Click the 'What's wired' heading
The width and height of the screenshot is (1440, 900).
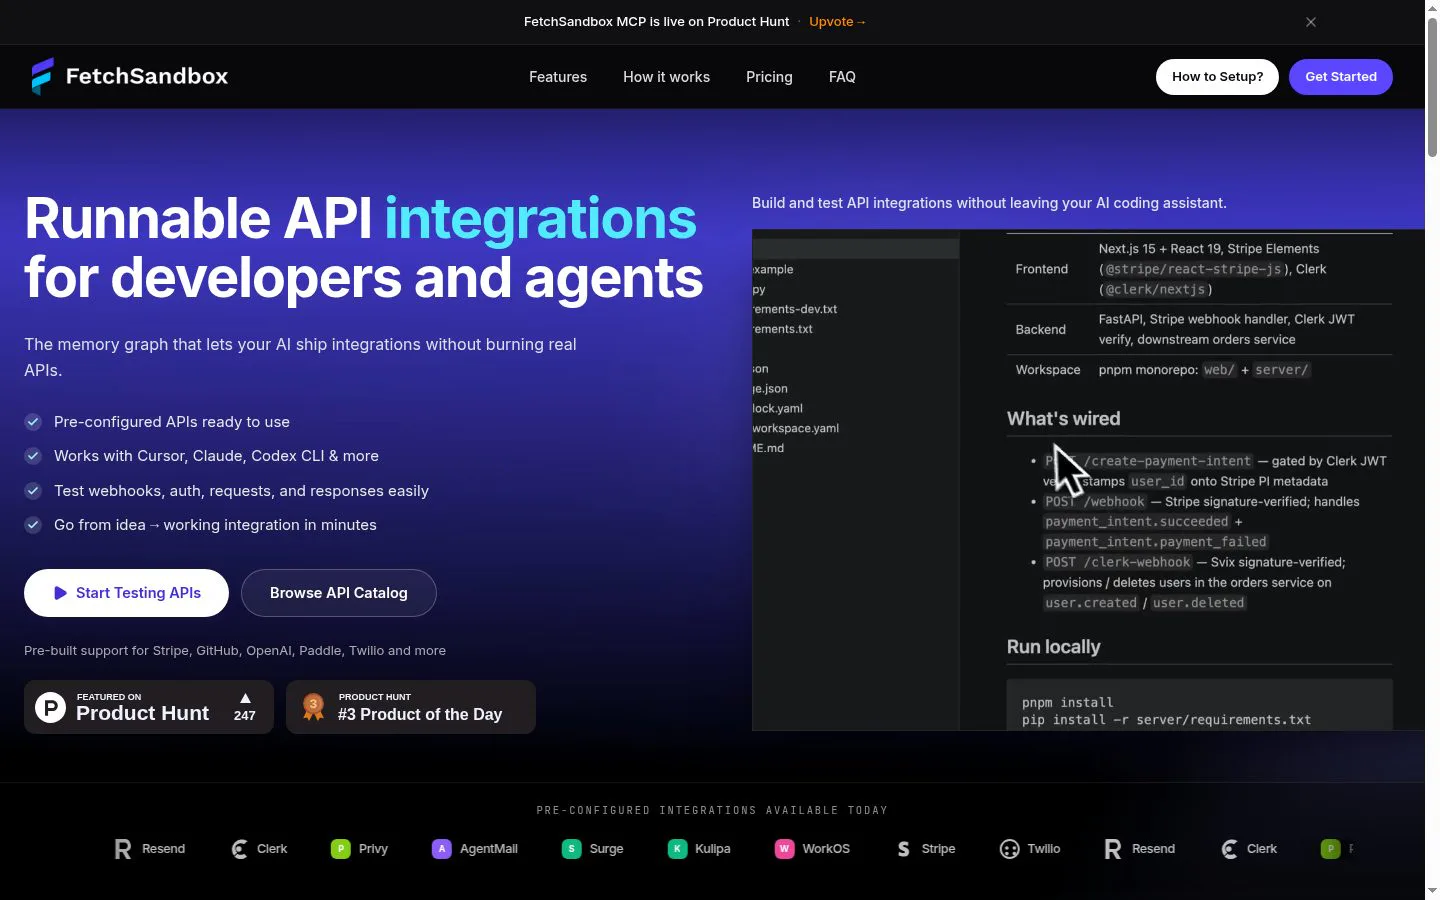click(x=1063, y=419)
